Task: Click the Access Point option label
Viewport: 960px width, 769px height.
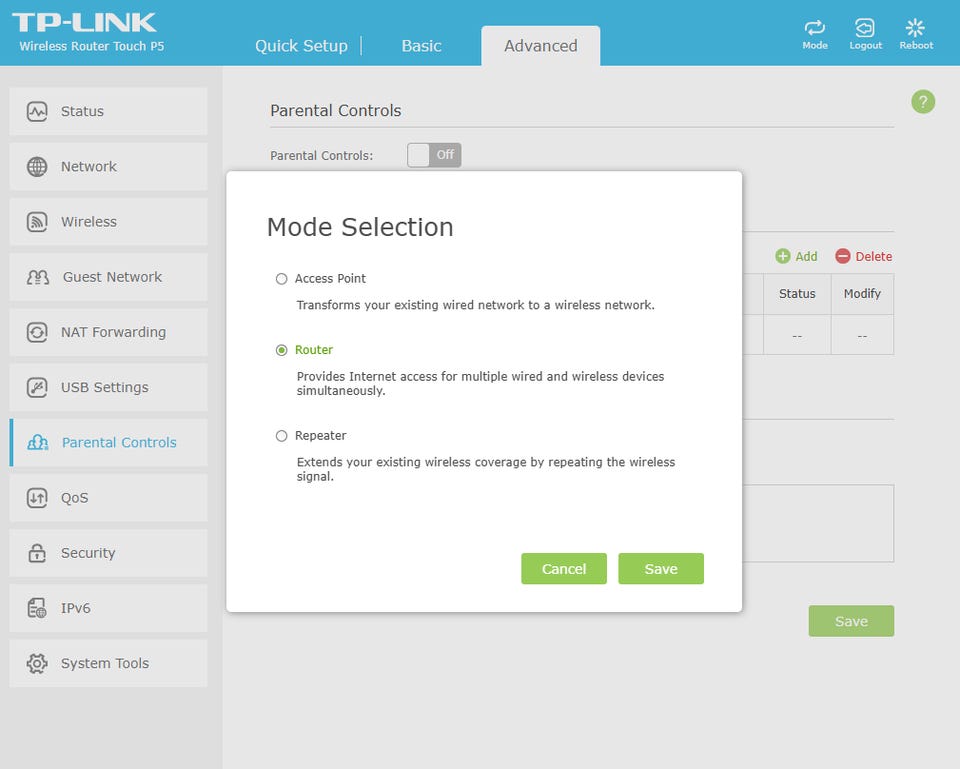Action: pos(330,279)
